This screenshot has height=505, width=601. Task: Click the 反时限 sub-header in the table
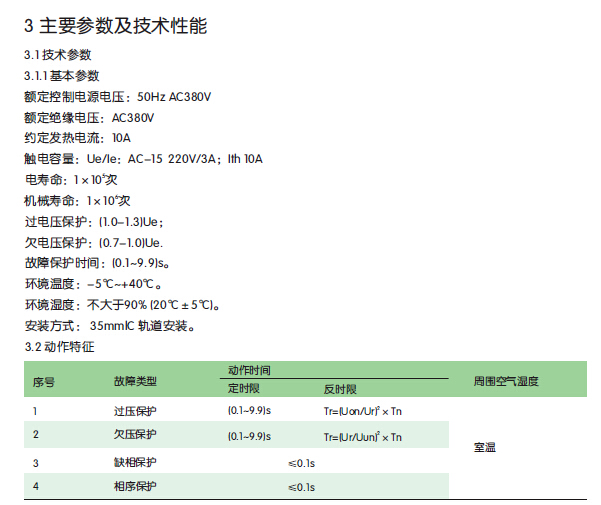click(340, 389)
